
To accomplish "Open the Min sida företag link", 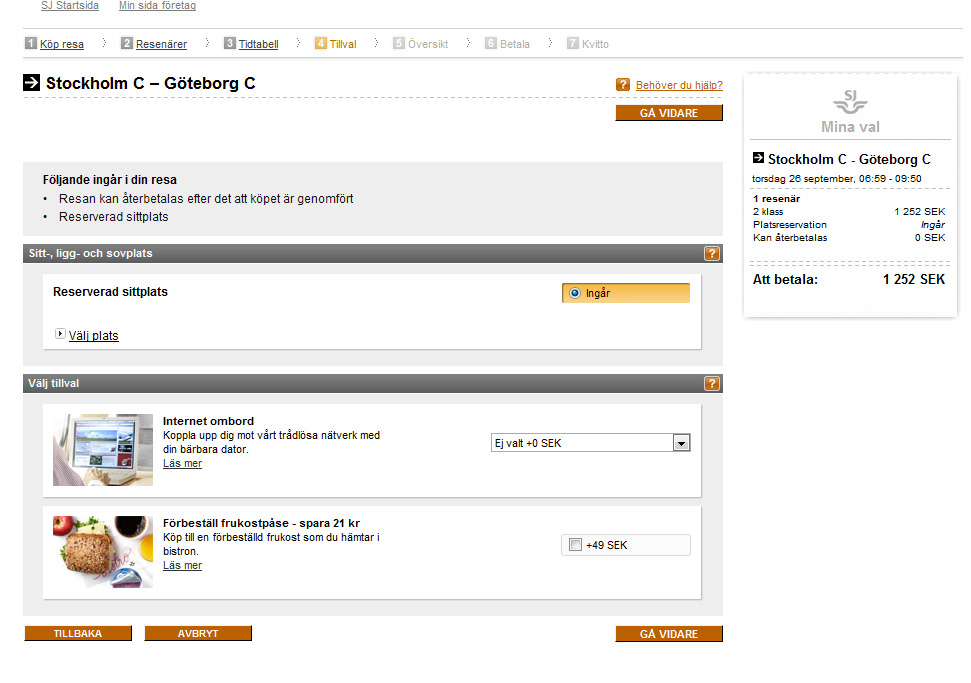I will pyautogui.click(x=157, y=6).
